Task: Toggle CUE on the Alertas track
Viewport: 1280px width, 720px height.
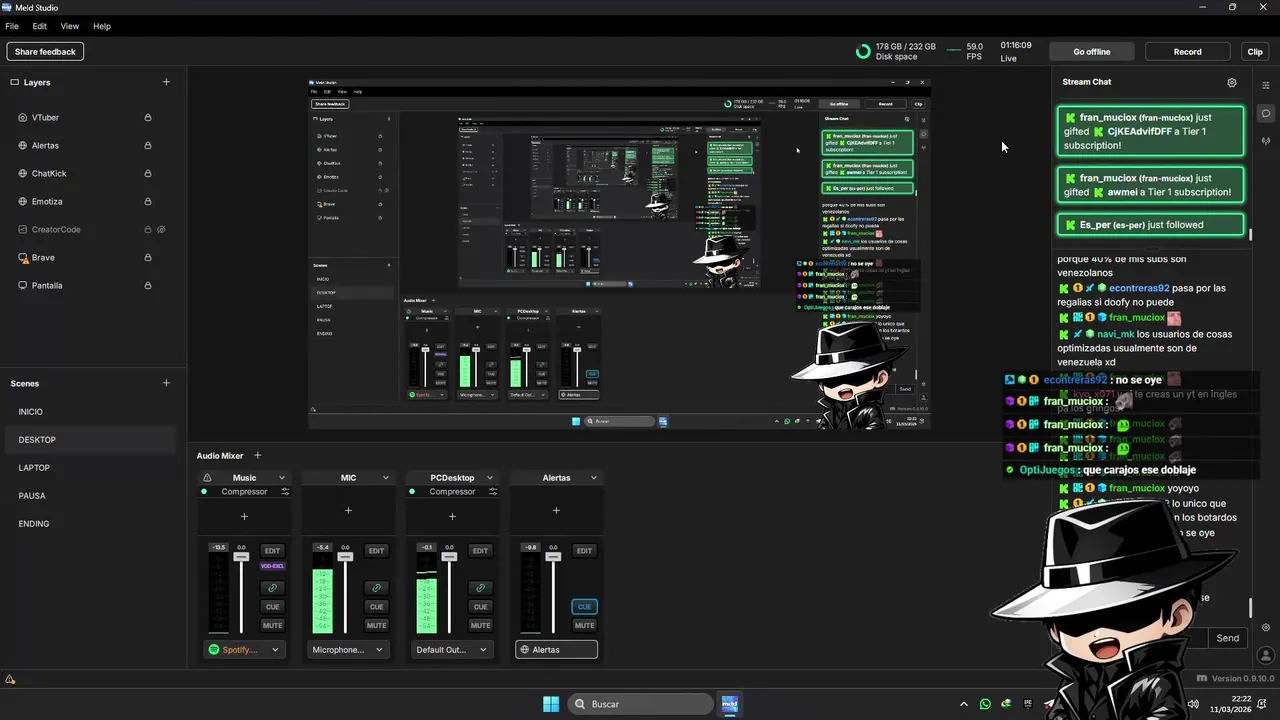Action: (x=584, y=607)
